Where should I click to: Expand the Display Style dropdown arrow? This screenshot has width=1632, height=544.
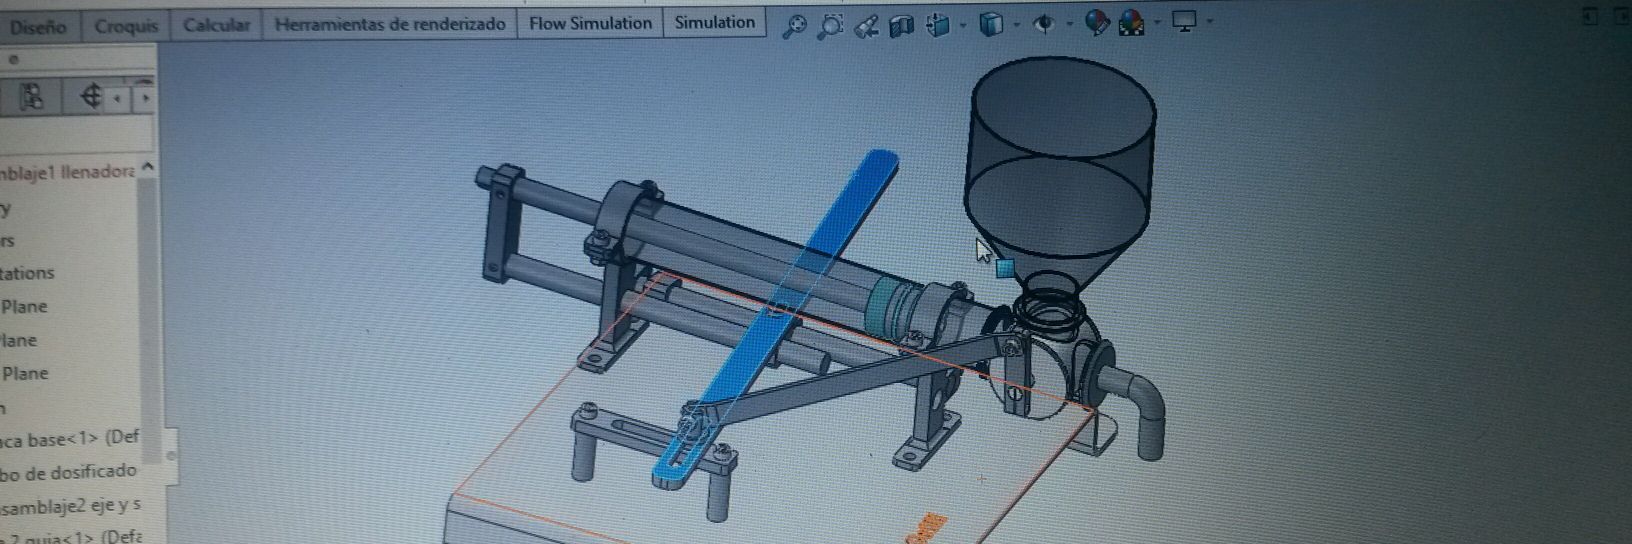(x=1016, y=24)
